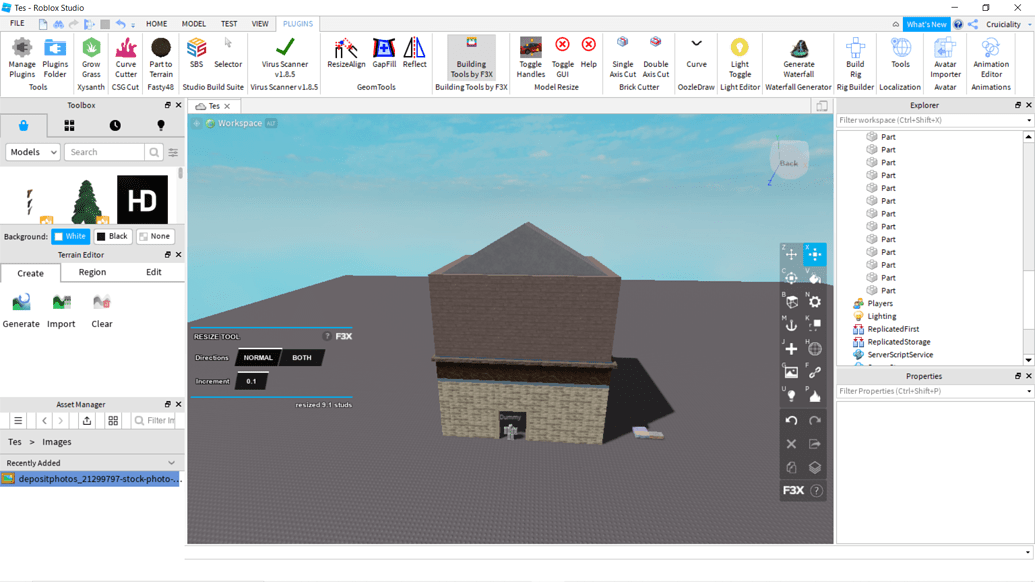Screen dimensions: 1035x582
Task: Set resize Directions to Both
Action: tap(302, 358)
